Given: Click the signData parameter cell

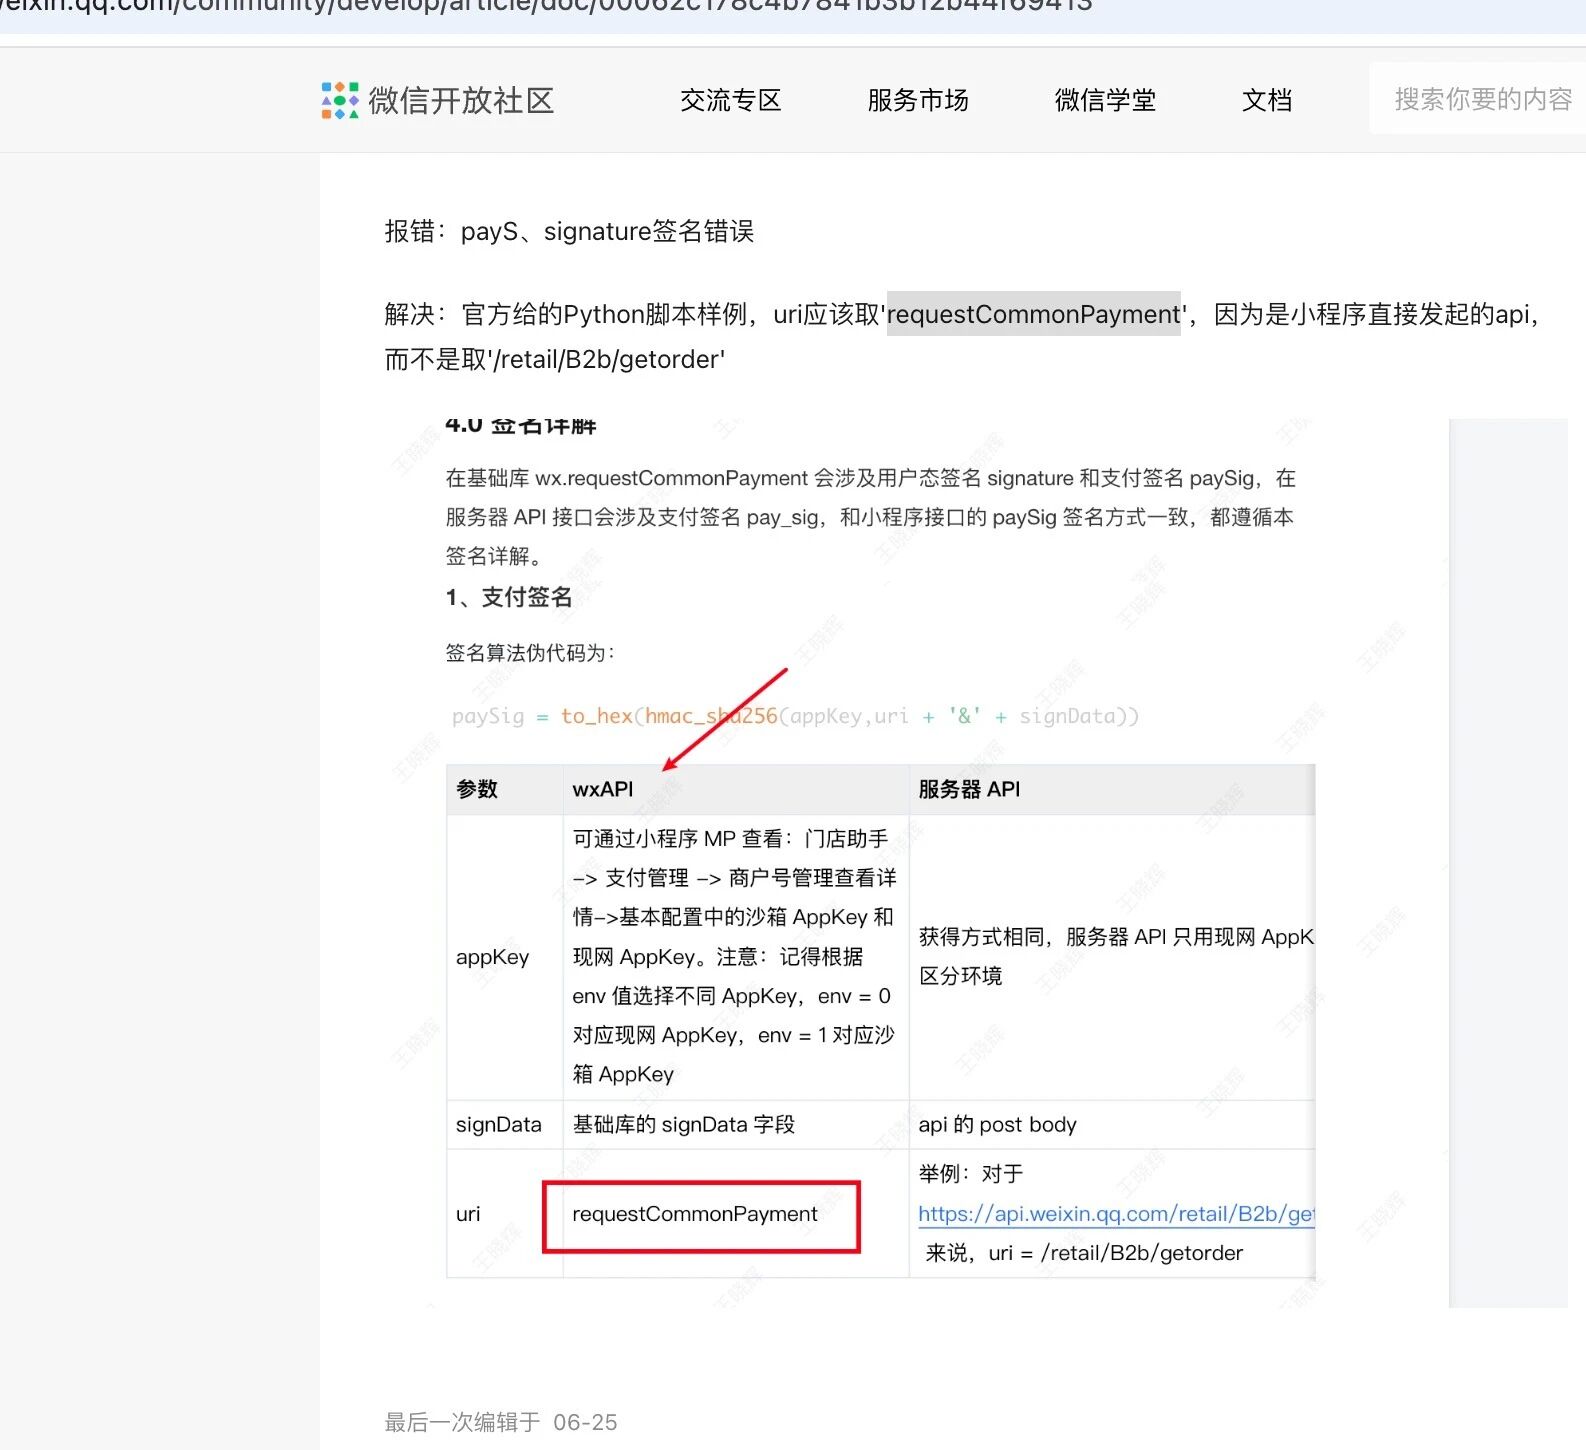Looking at the screenshot, I should tap(505, 1125).
